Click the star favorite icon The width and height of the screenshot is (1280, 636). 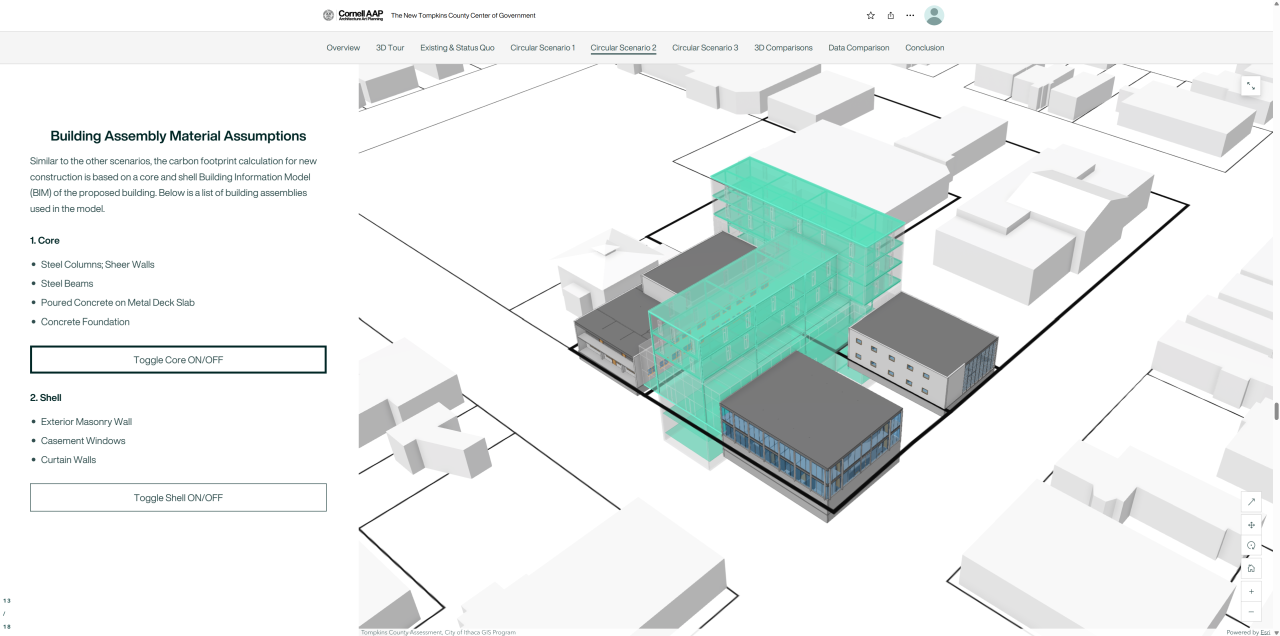[x=869, y=15]
